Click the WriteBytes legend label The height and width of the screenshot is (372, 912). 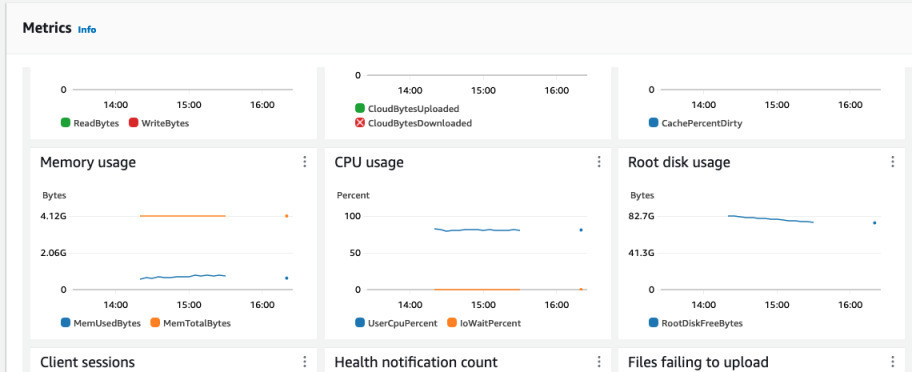coord(165,123)
